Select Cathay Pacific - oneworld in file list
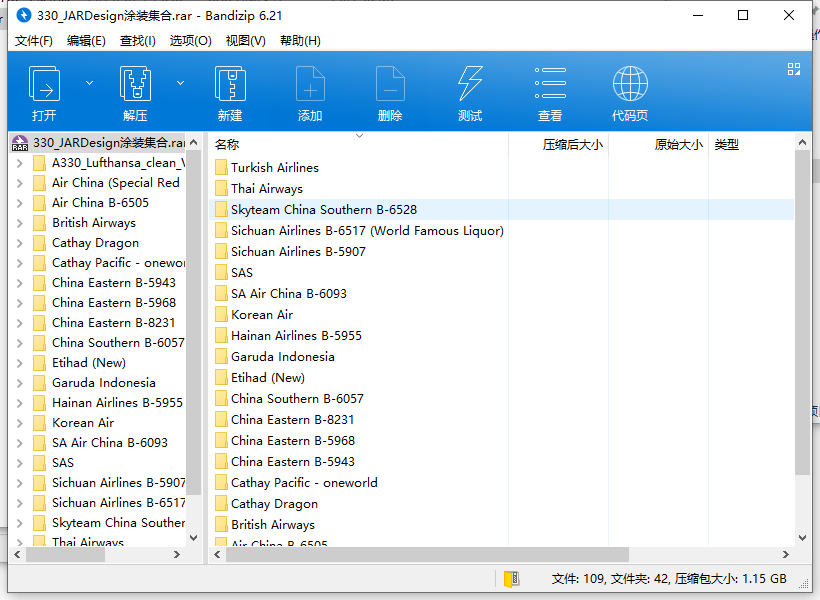This screenshot has height=600, width=820. pyautogui.click(x=304, y=483)
